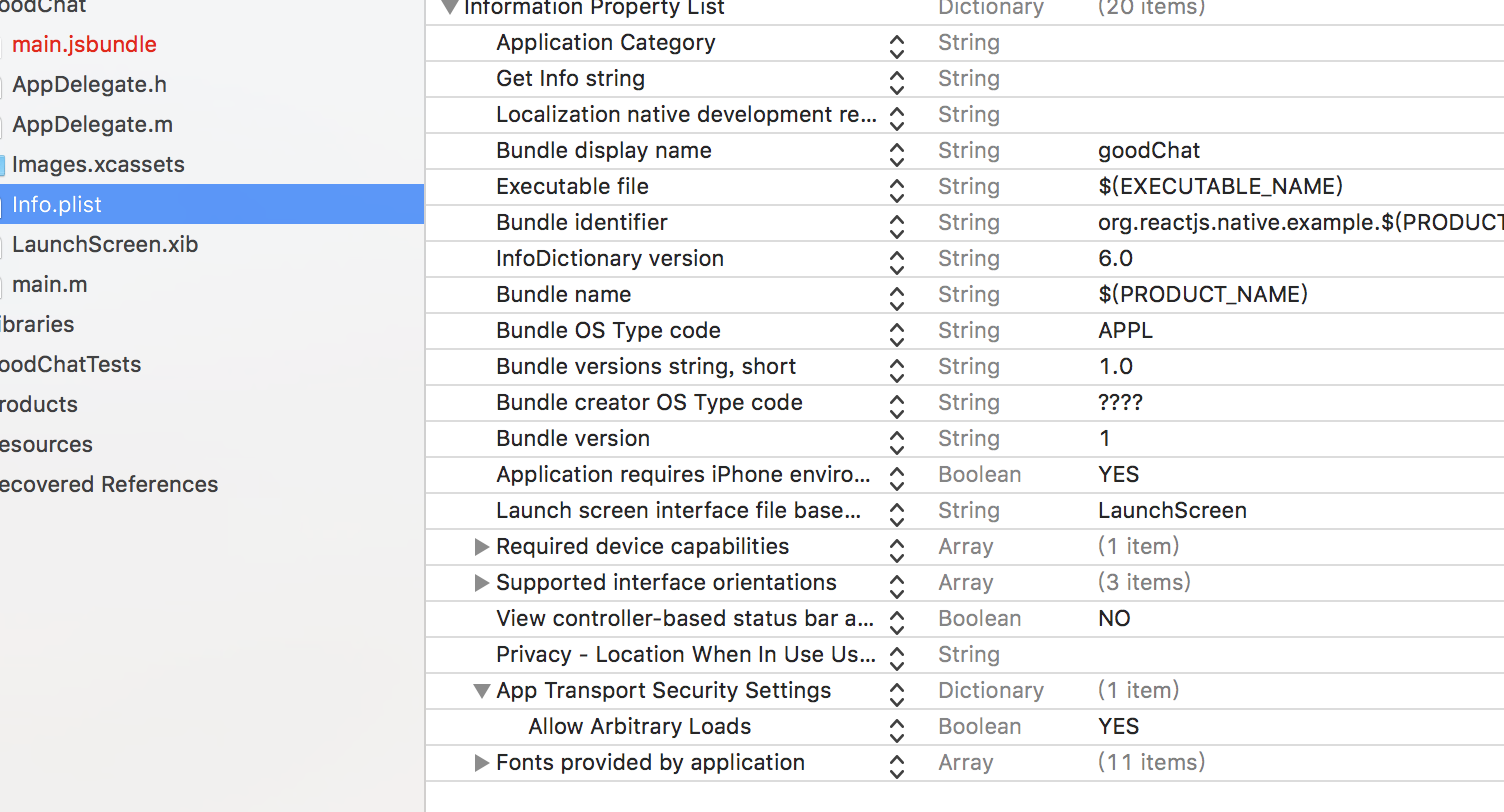Screen dimensions: 1504x812
Task: Expand Required device capabilities array
Action: point(481,547)
